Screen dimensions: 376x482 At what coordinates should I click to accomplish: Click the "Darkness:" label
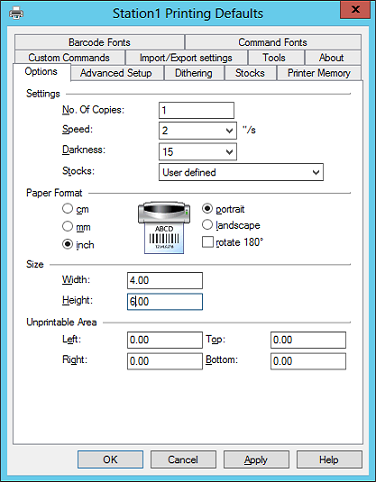coord(84,150)
